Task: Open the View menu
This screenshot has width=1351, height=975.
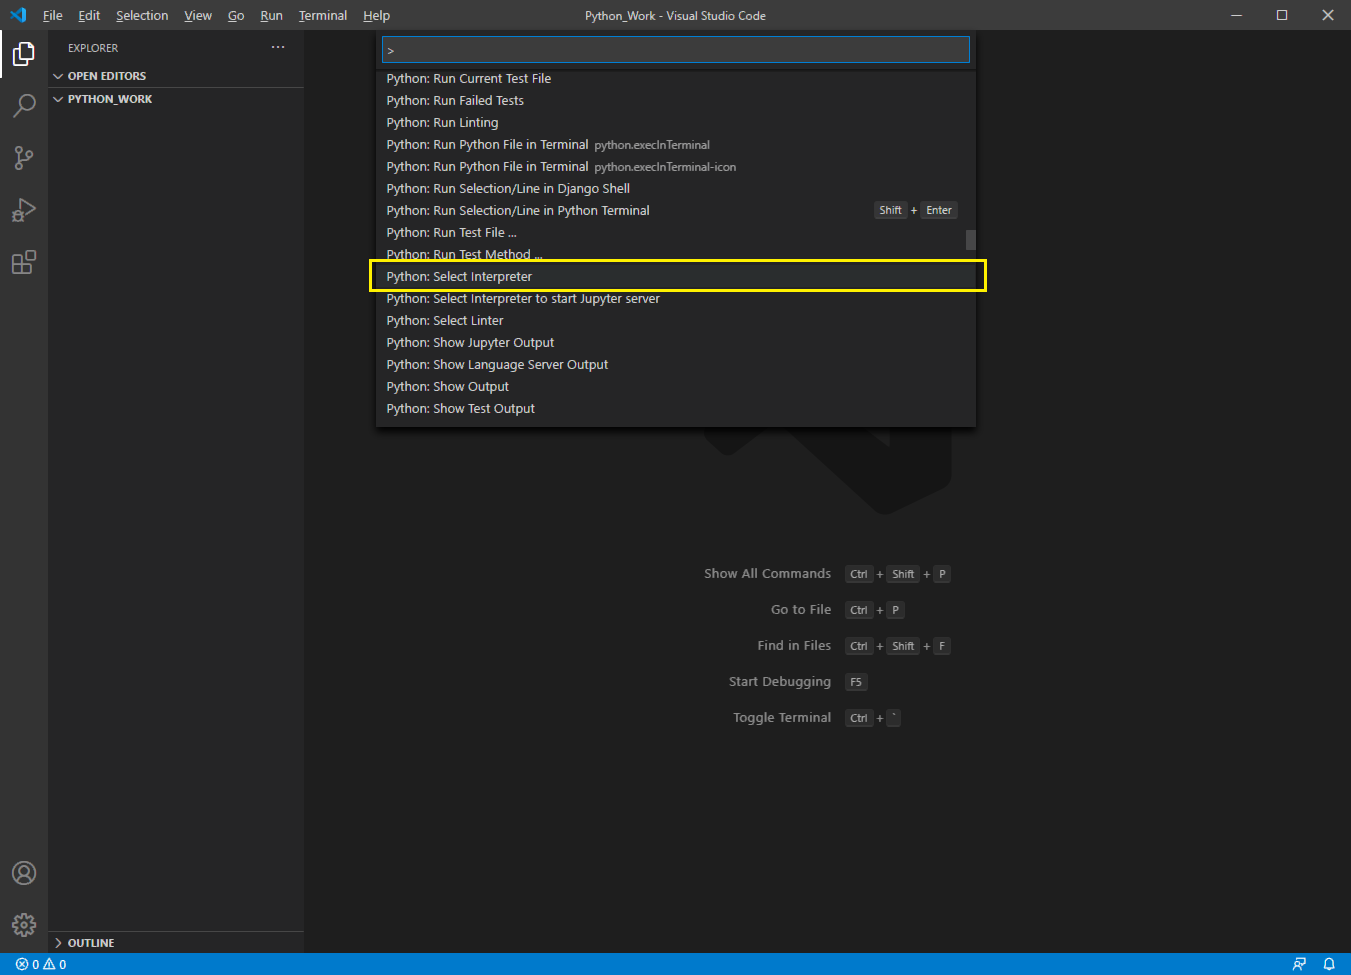Action: click(x=198, y=15)
